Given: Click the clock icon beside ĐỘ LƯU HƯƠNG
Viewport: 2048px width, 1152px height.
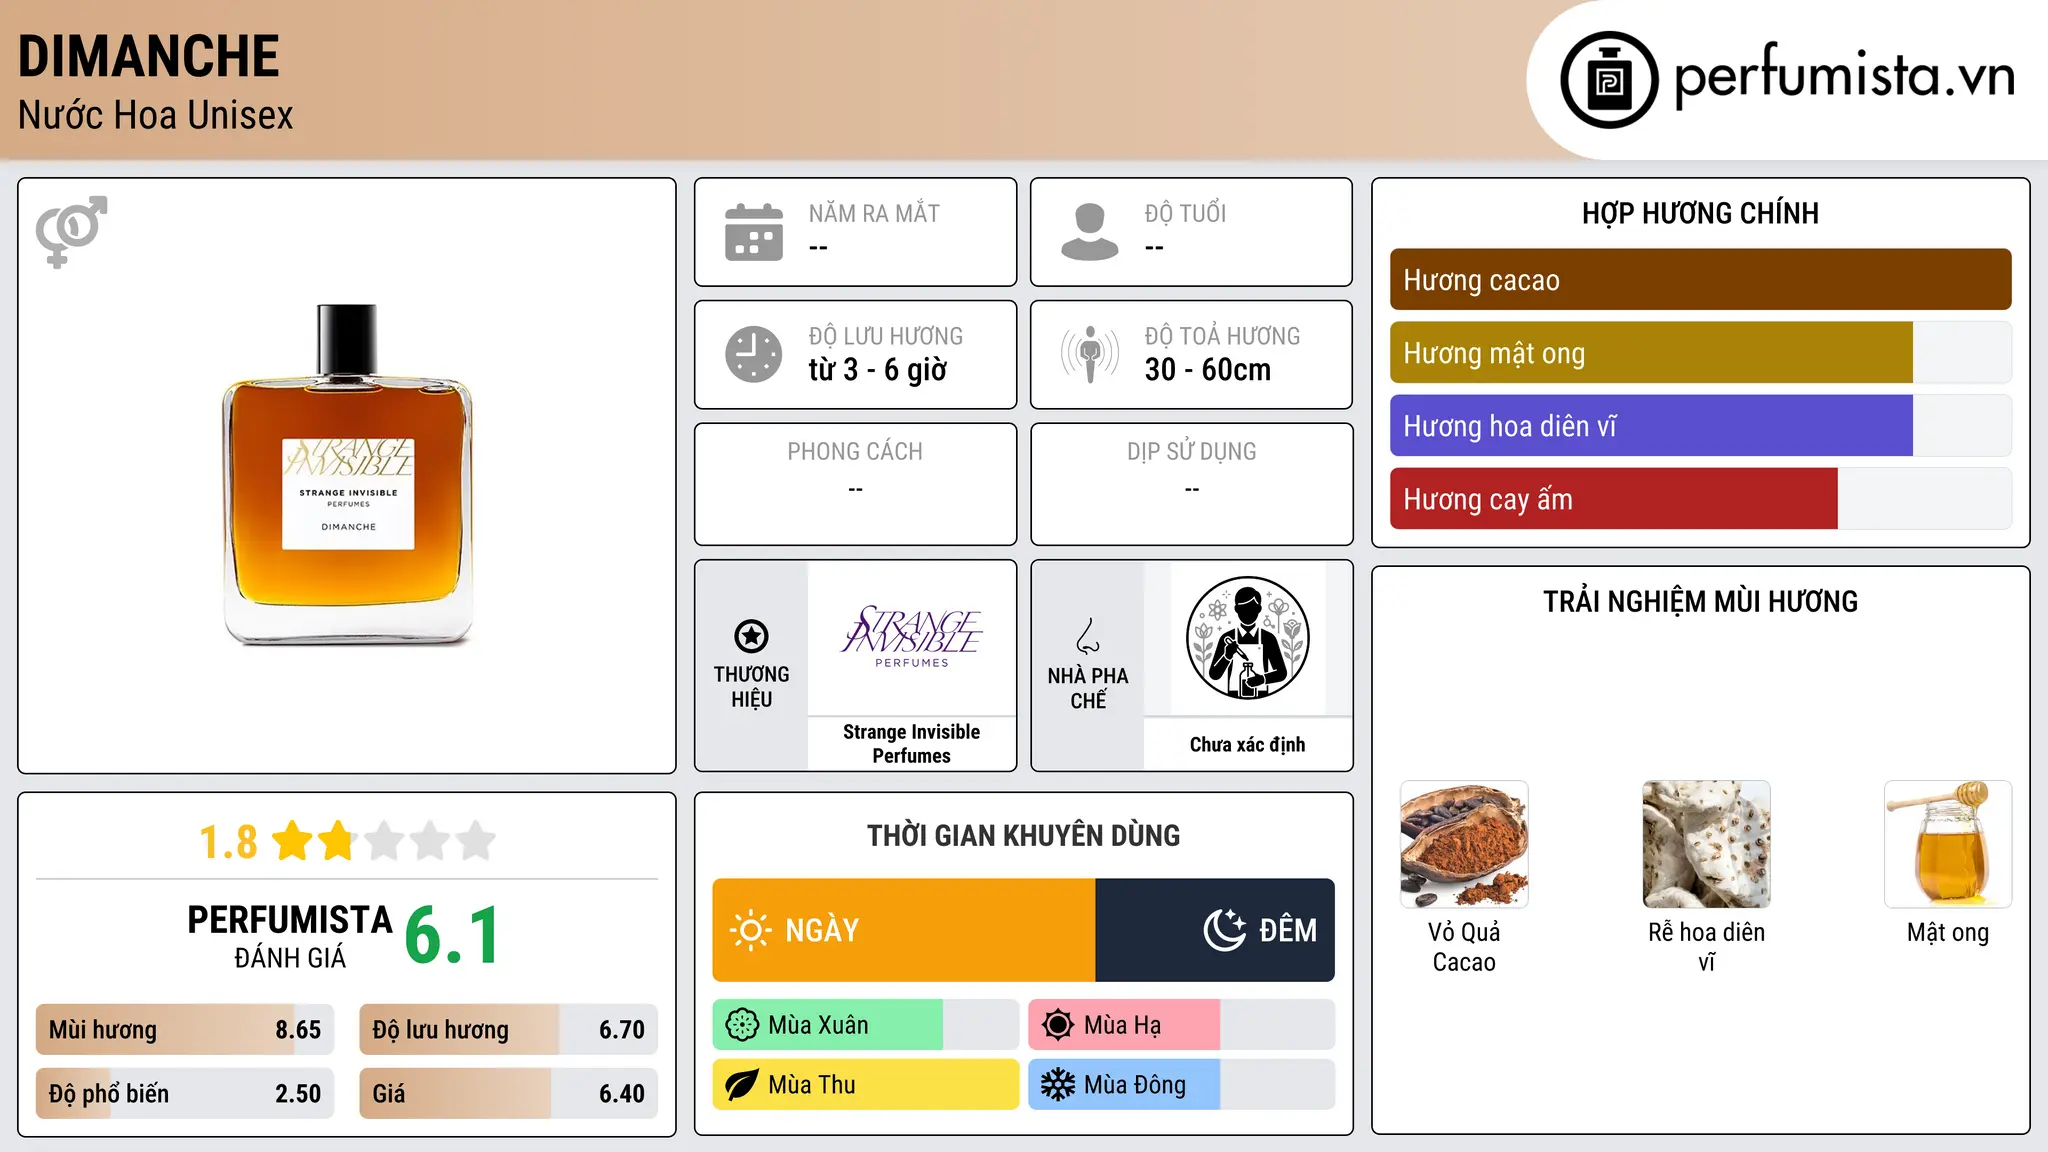Looking at the screenshot, I should pyautogui.click(x=754, y=354).
